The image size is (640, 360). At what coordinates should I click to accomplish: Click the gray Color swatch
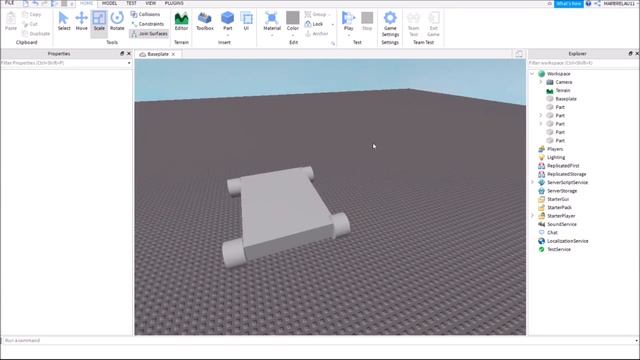click(x=293, y=18)
